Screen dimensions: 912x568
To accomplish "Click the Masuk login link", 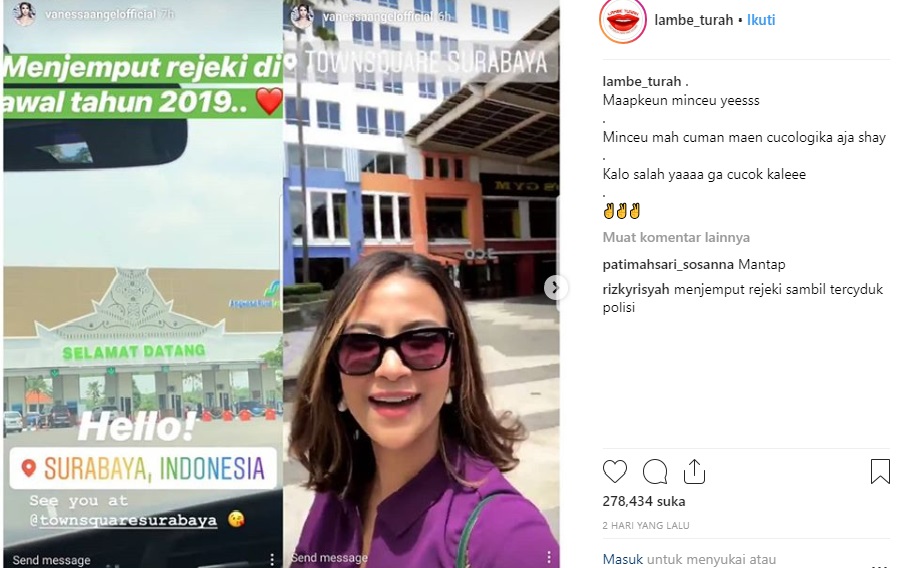I will click(622, 559).
